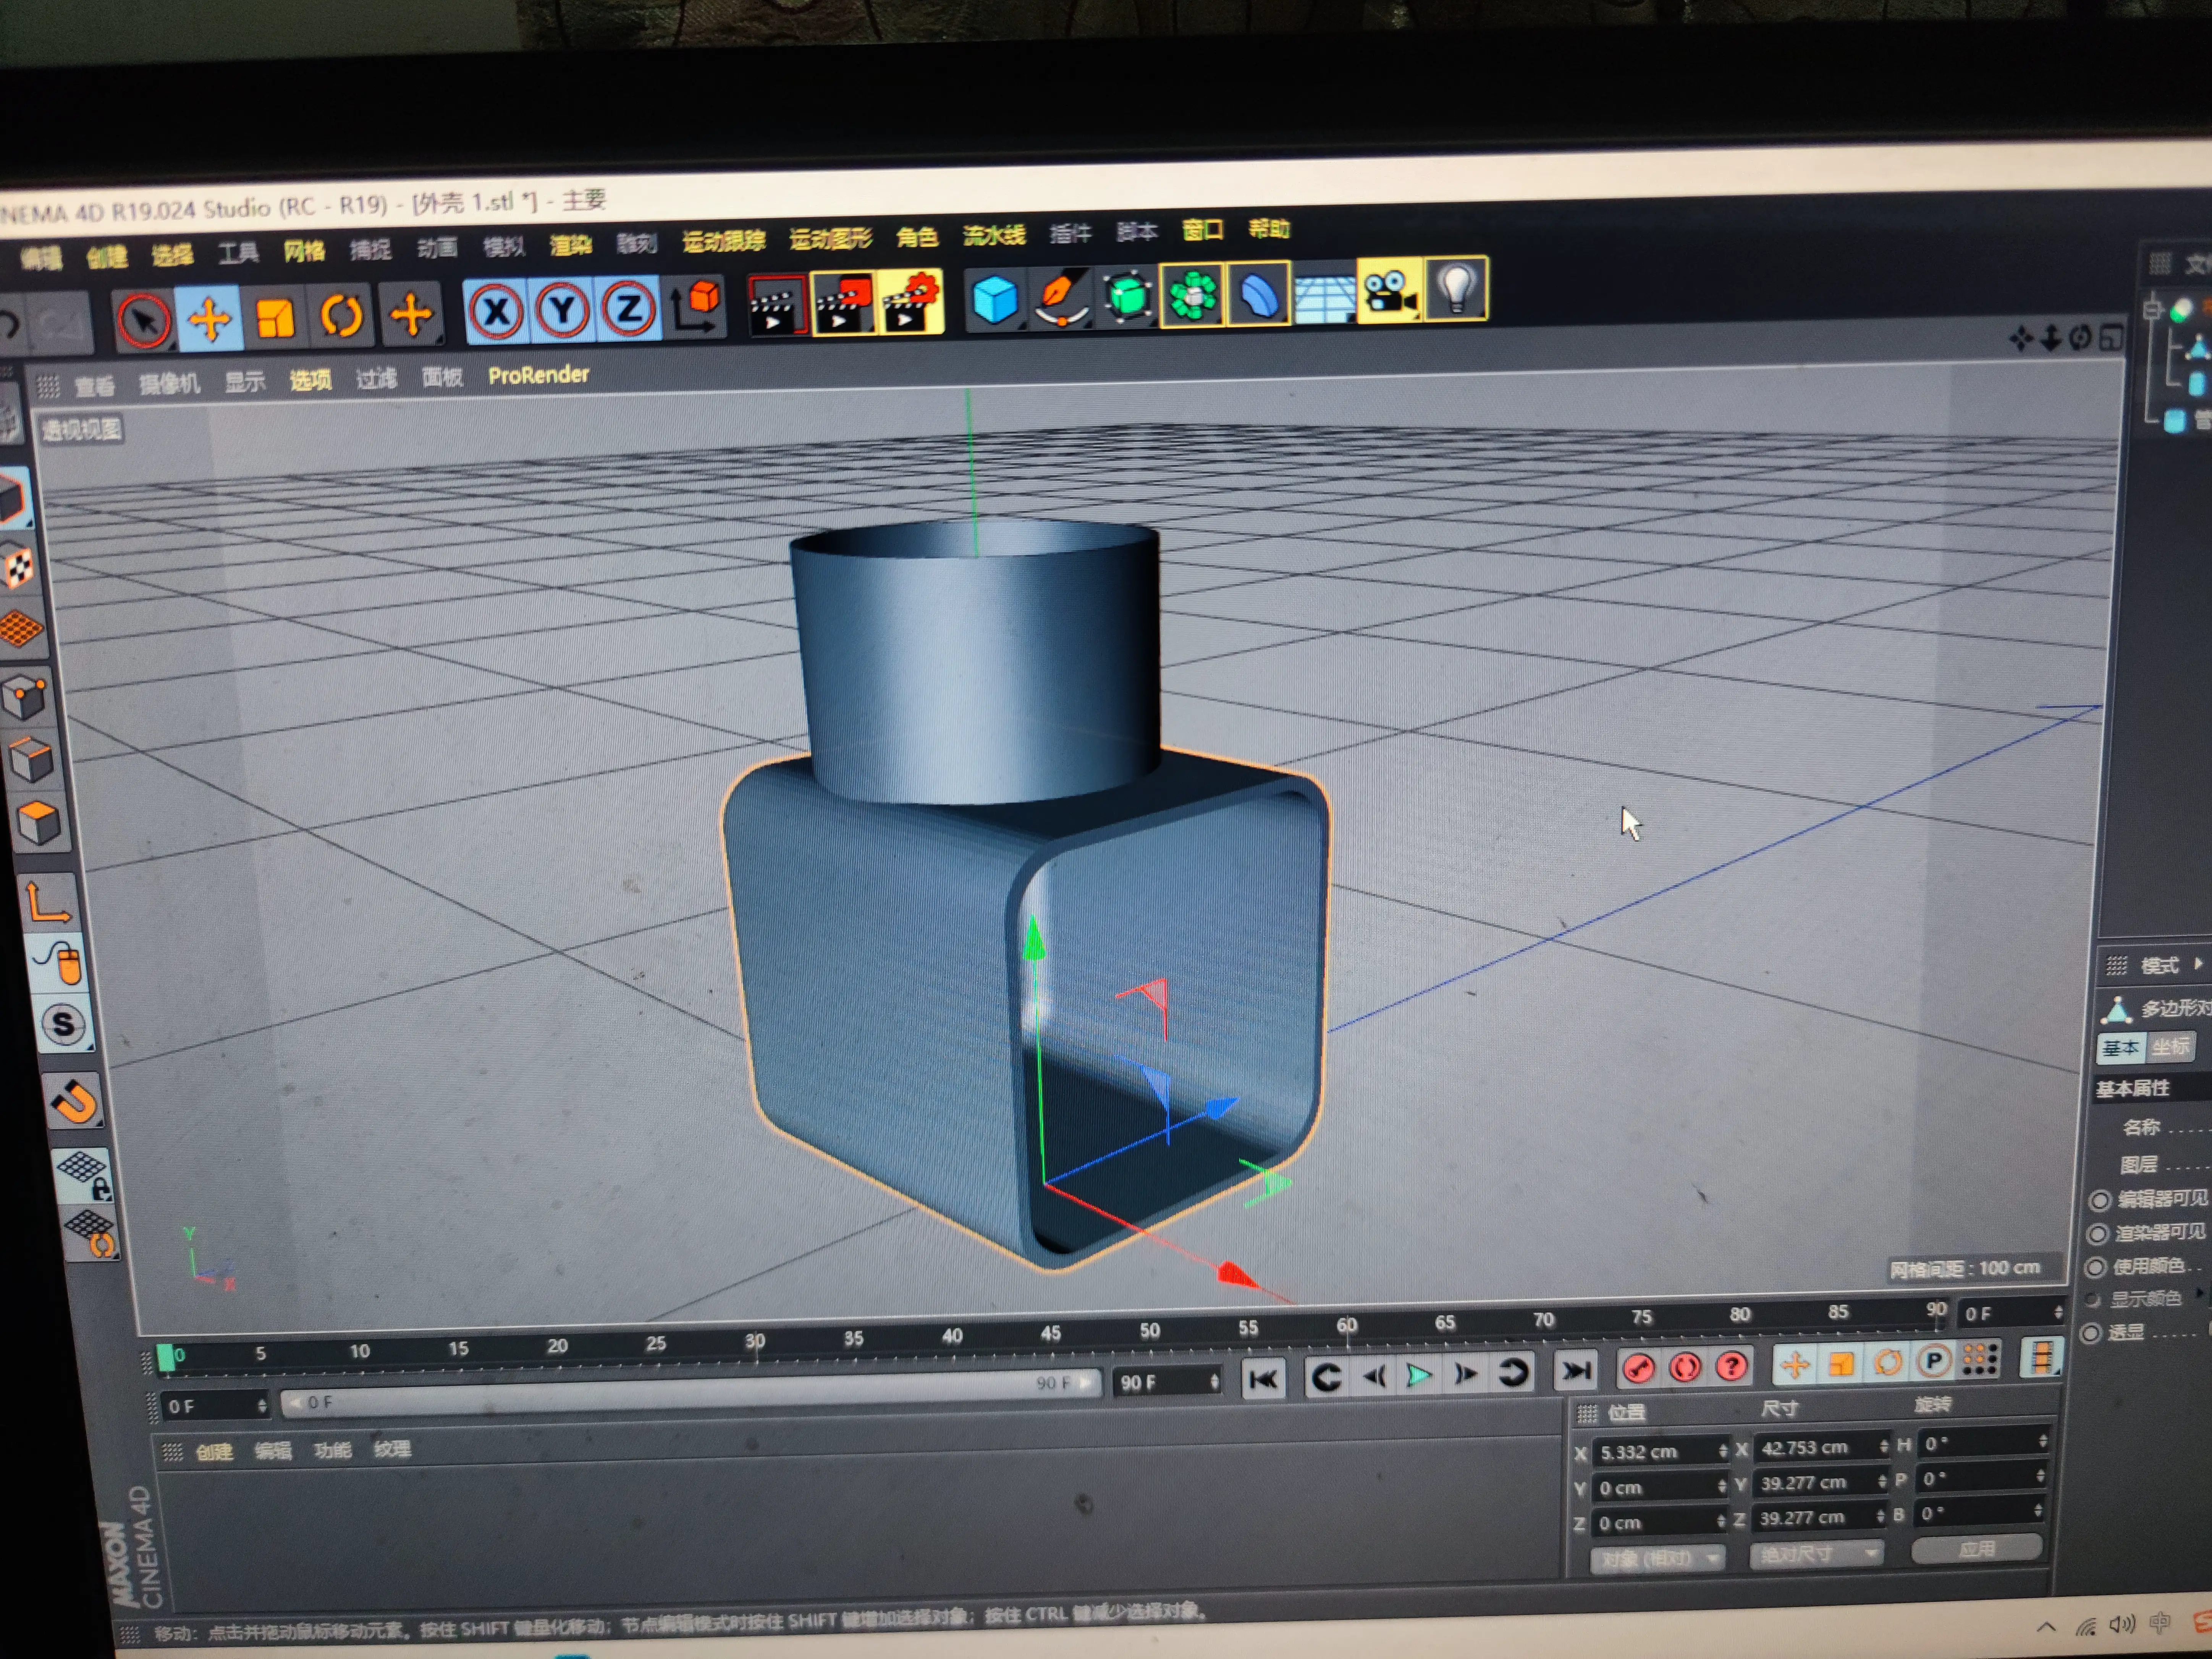Open the 绝对尺寸 size mode dropdown
Screen dimensions: 2212x1659
point(1815,1554)
